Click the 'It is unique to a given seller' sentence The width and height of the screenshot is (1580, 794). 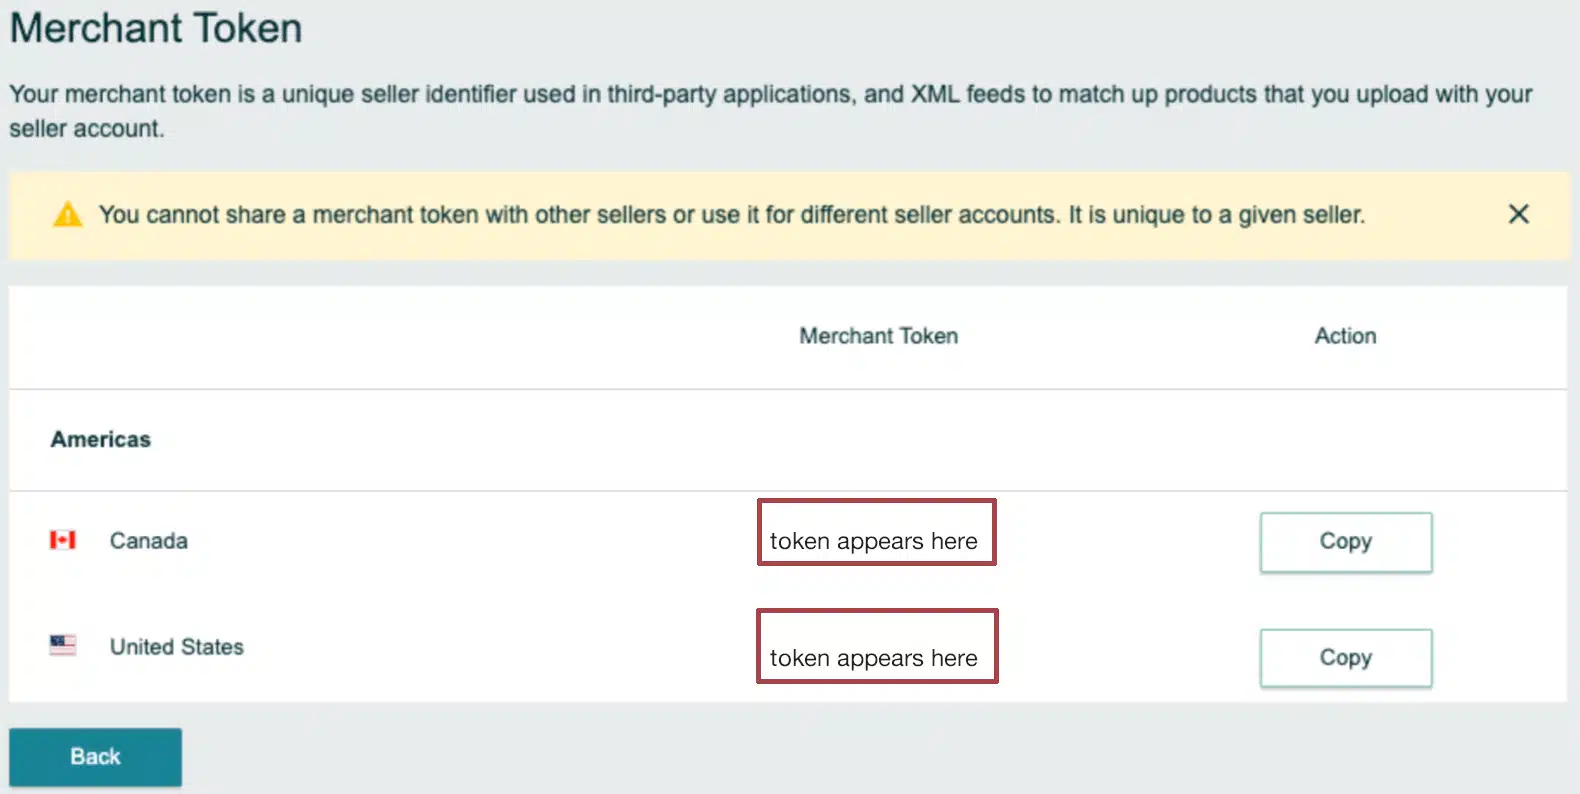(x=1216, y=215)
